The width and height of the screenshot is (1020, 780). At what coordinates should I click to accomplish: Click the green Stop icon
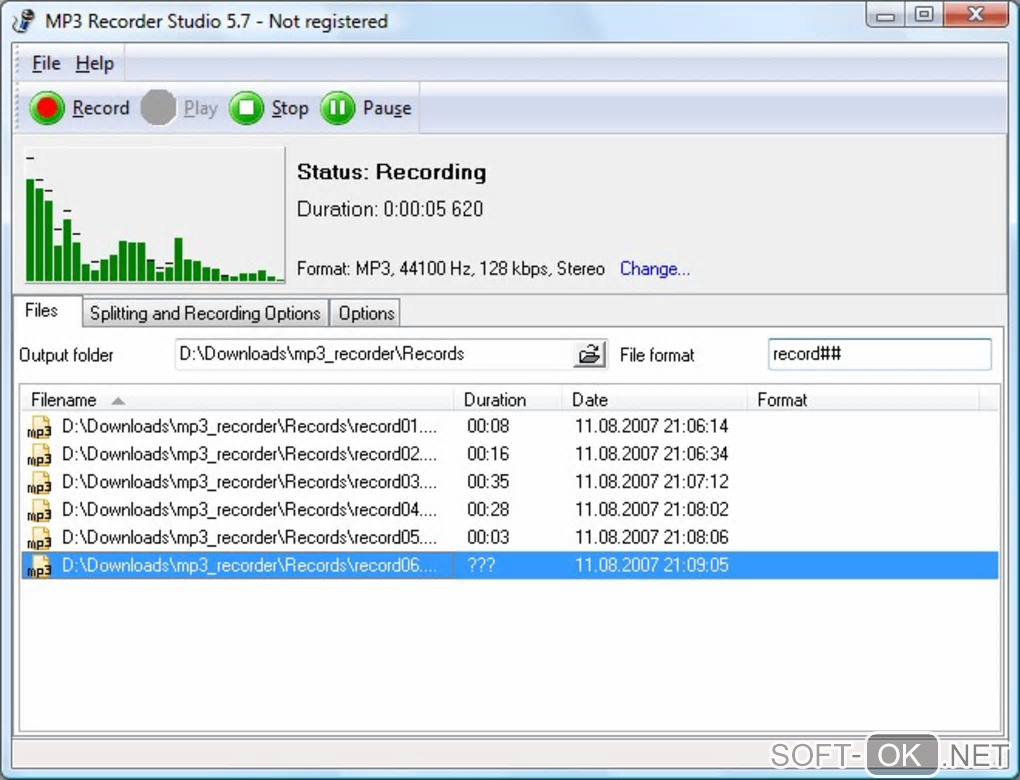click(x=247, y=107)
